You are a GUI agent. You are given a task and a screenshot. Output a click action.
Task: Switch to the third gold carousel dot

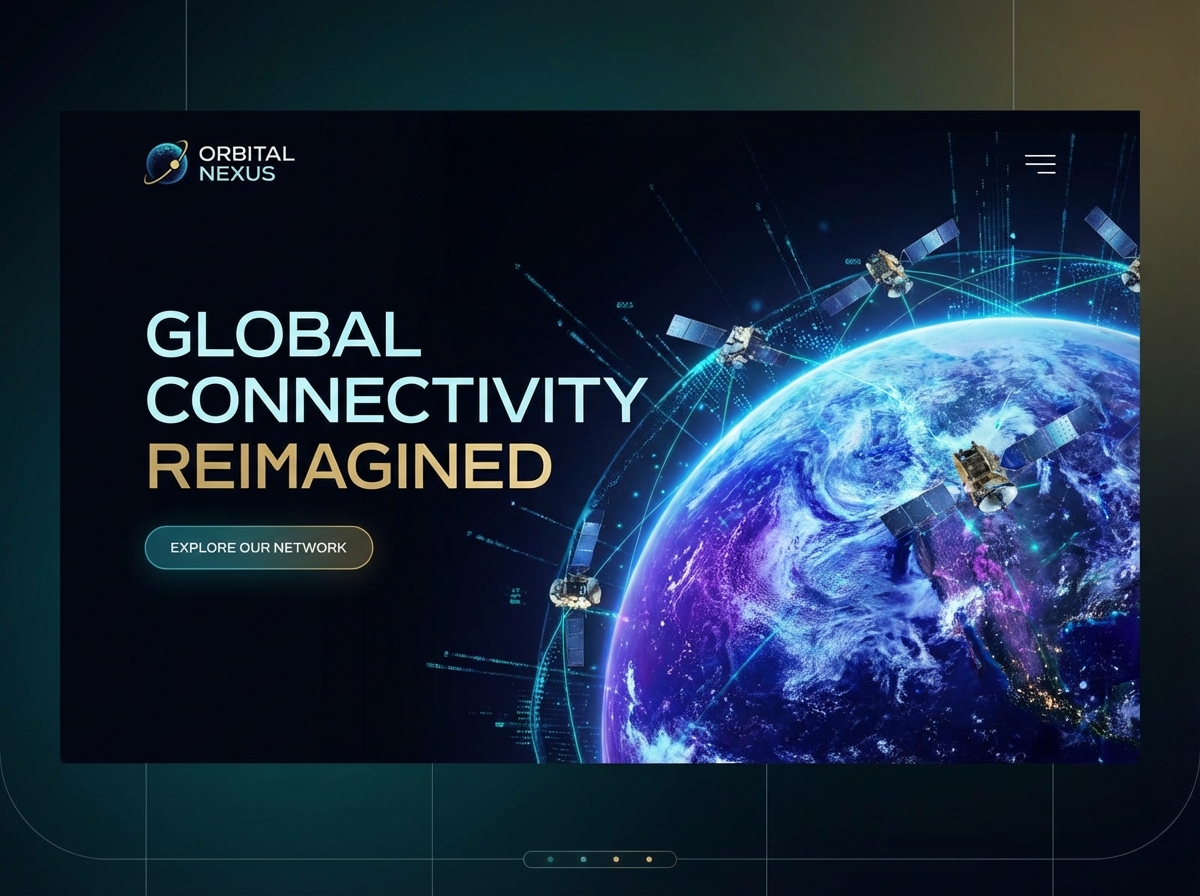(616, 859)
